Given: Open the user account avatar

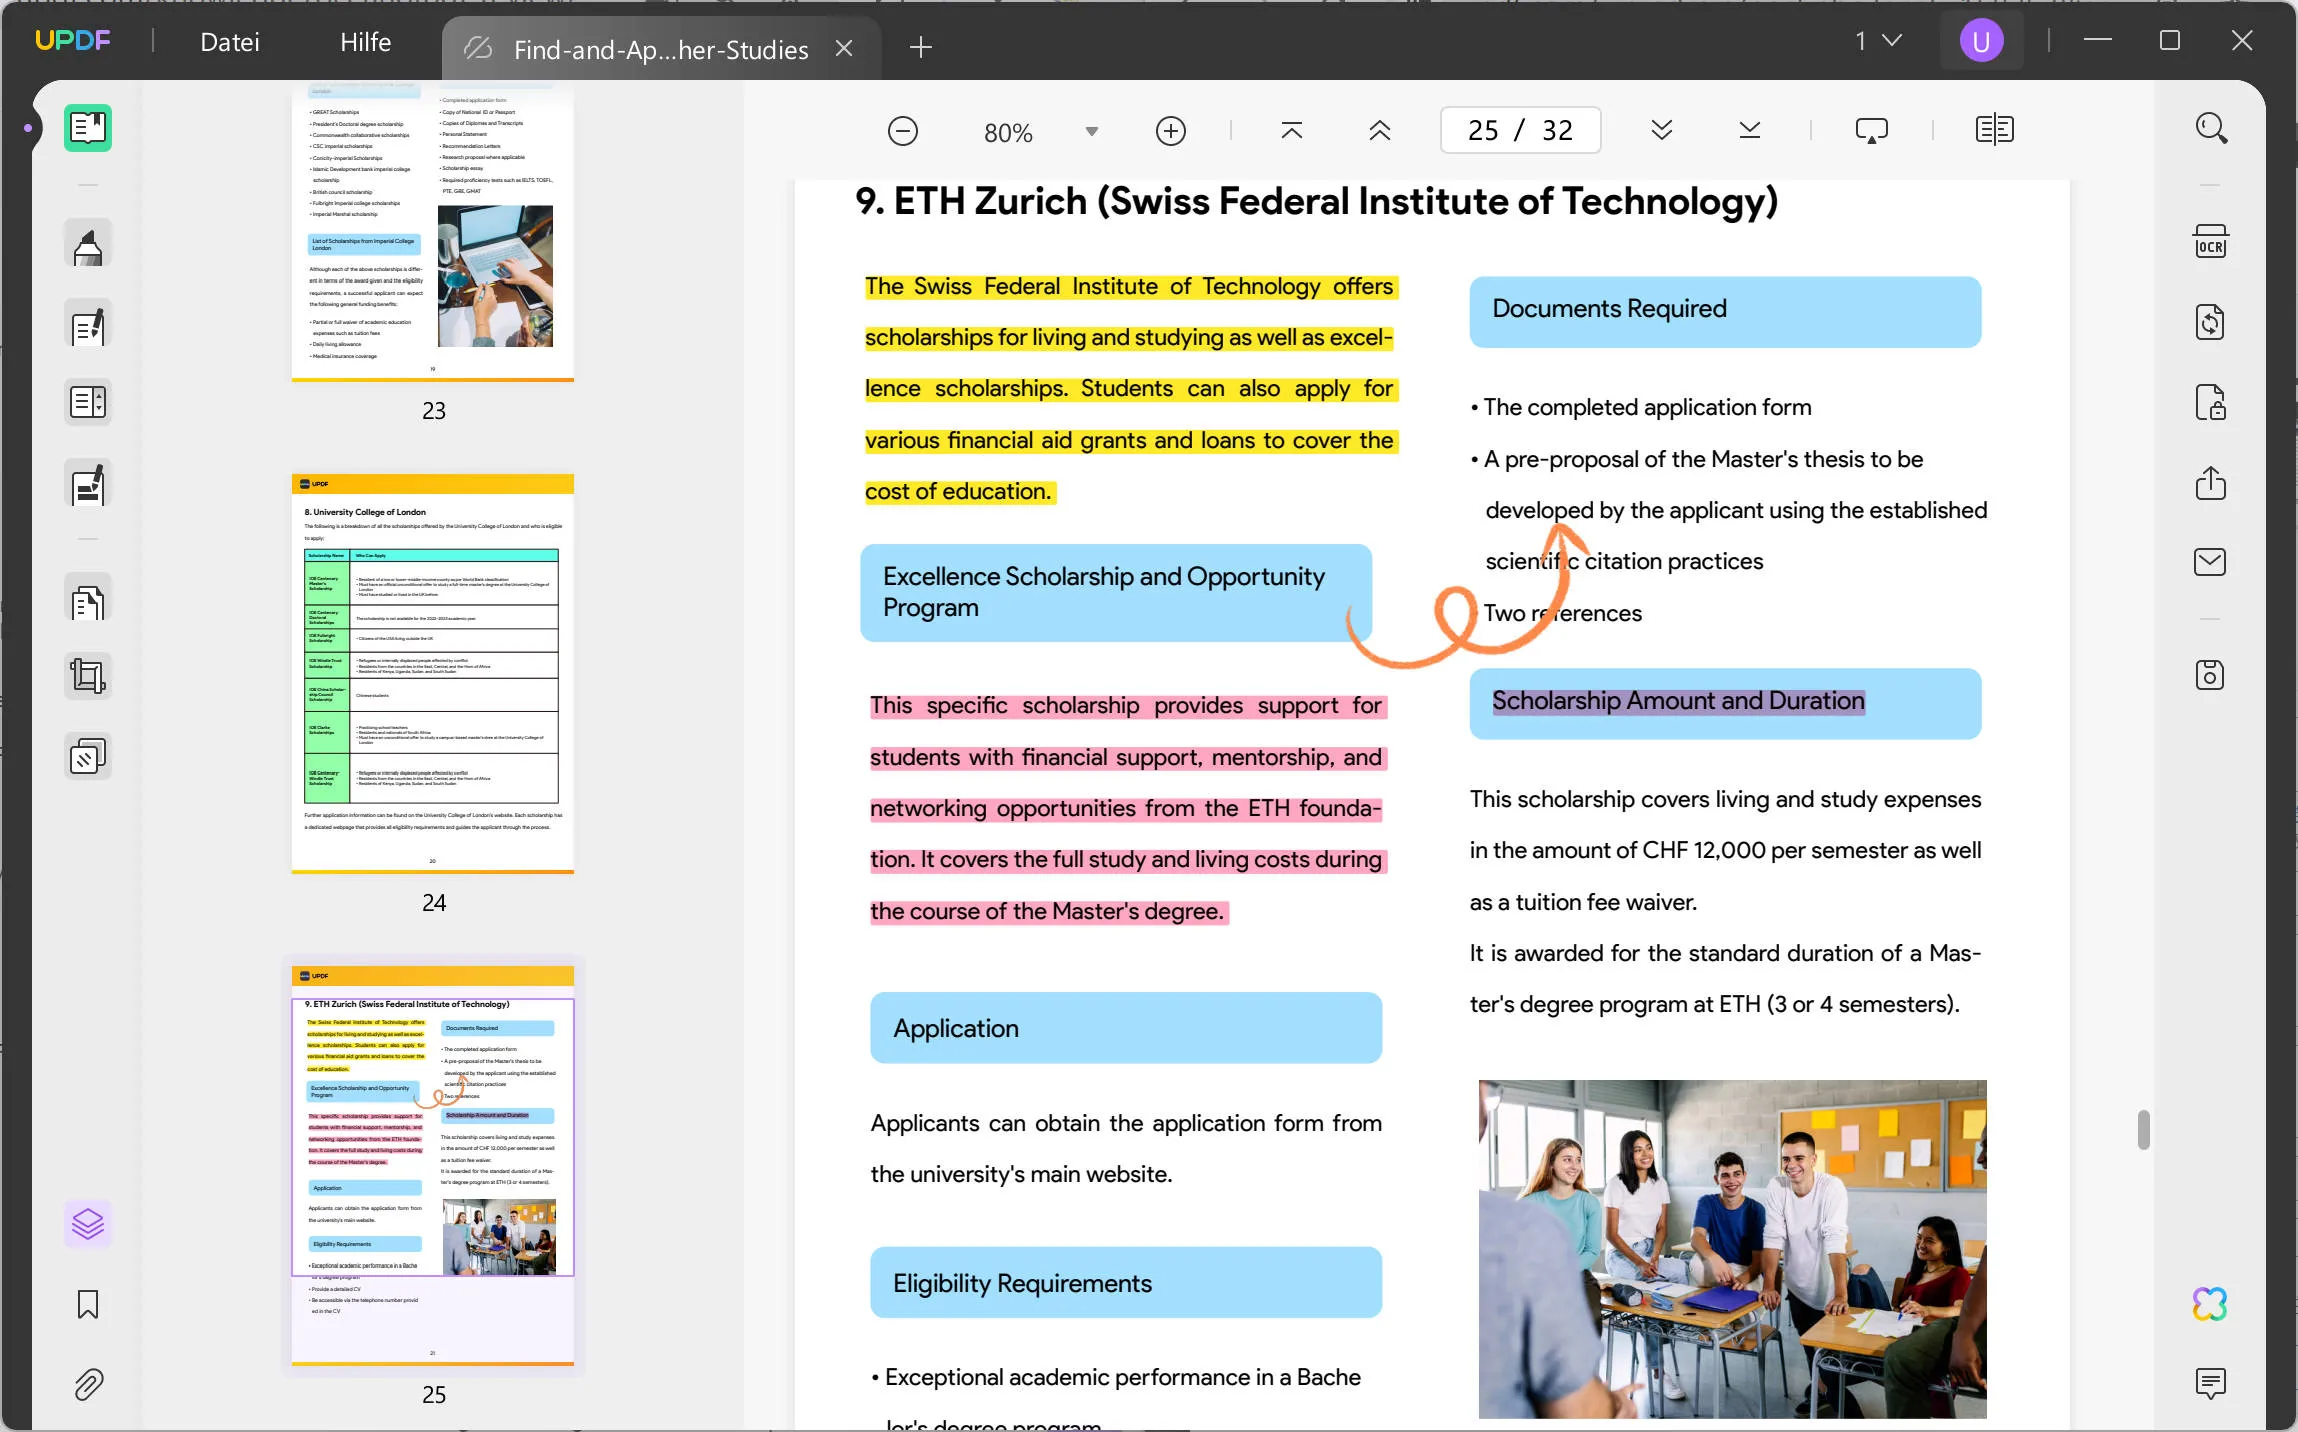Looking at the screenshot, I should [1981, 41].
